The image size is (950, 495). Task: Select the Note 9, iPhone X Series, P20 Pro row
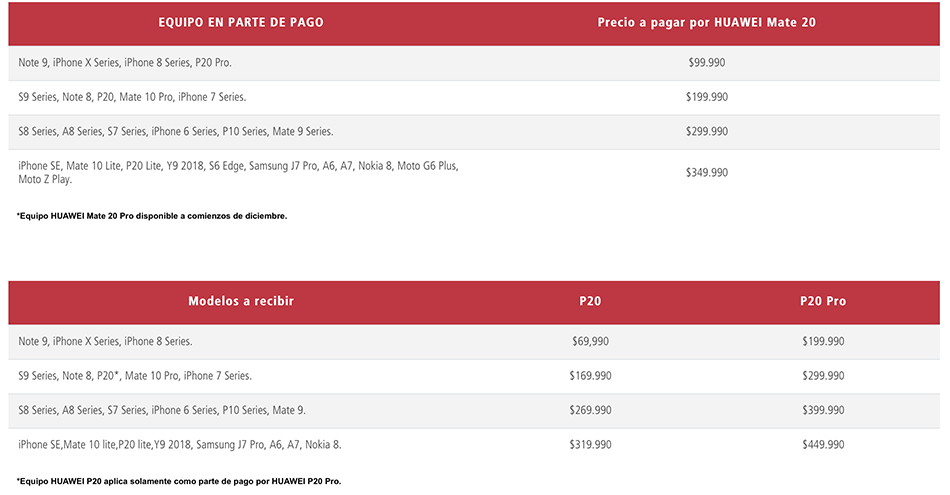click(x=474, y=63)
